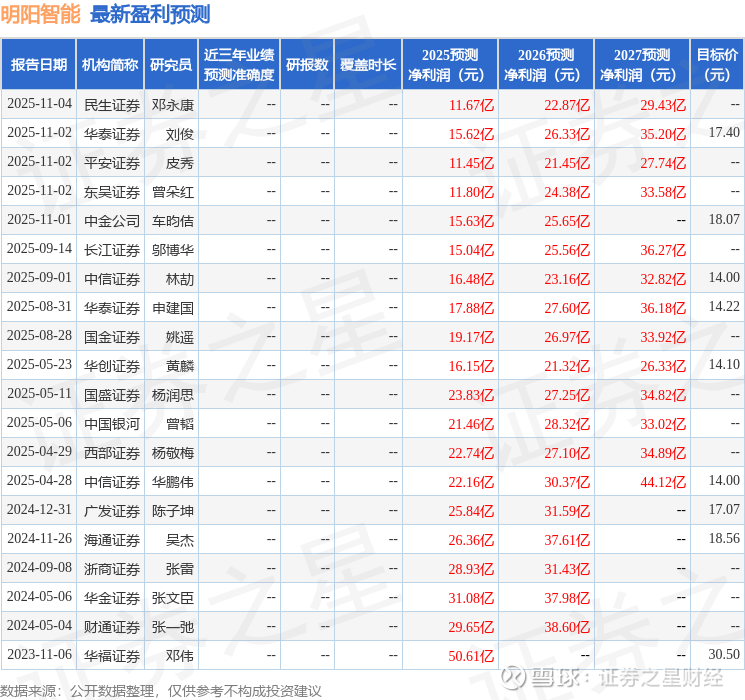Viewport: 745px width, 700px height.
Task: Select date cell 2025-08-31
Action: tap(39, 307)
